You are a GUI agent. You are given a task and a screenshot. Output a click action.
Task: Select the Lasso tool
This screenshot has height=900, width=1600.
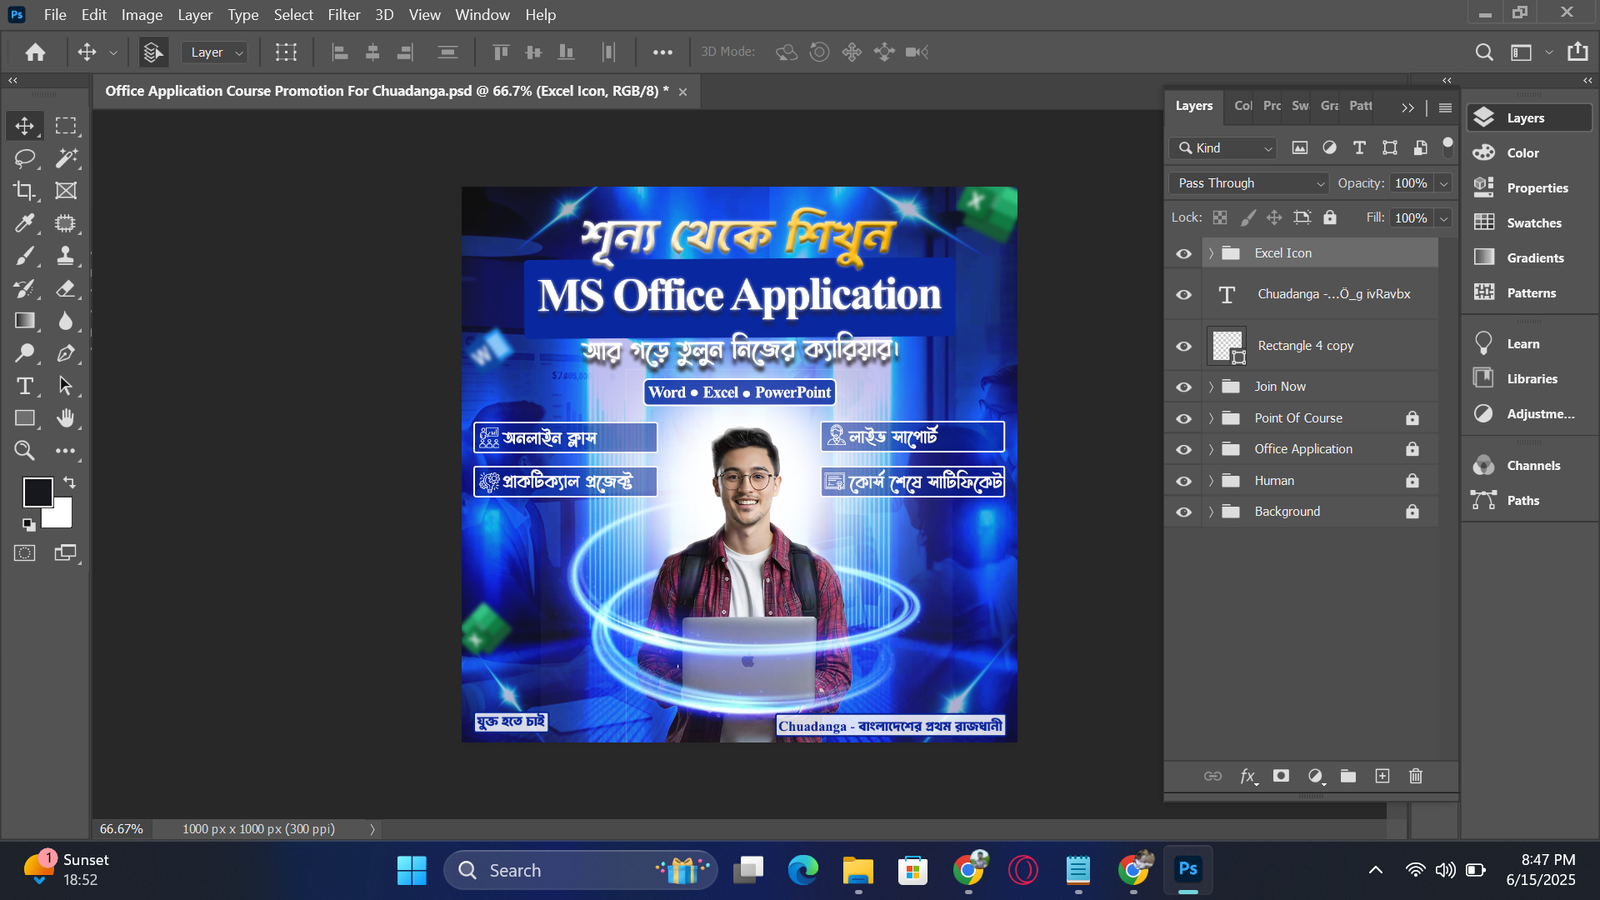click(25, 158)
